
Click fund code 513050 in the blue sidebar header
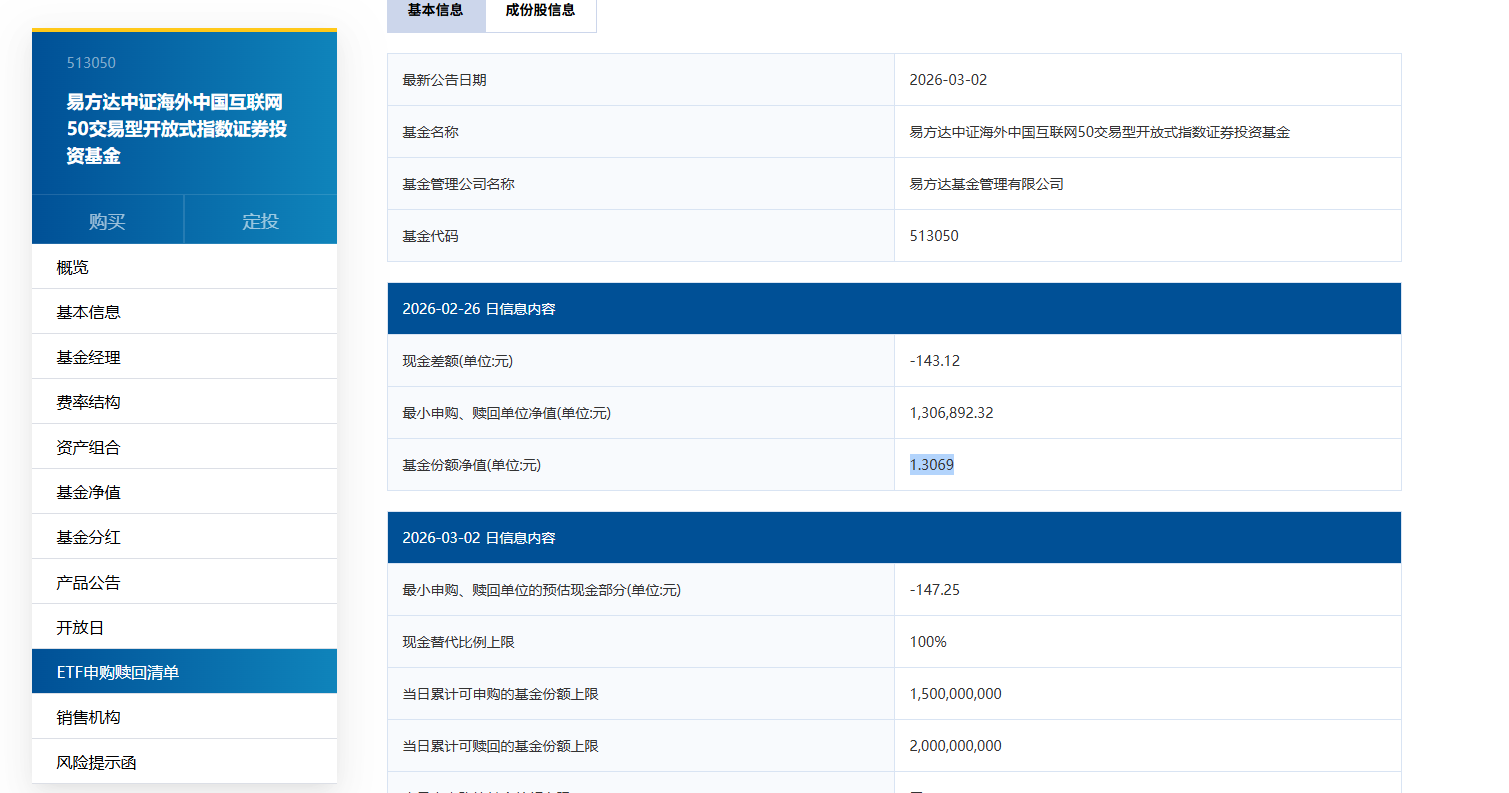tap(91, 63)
